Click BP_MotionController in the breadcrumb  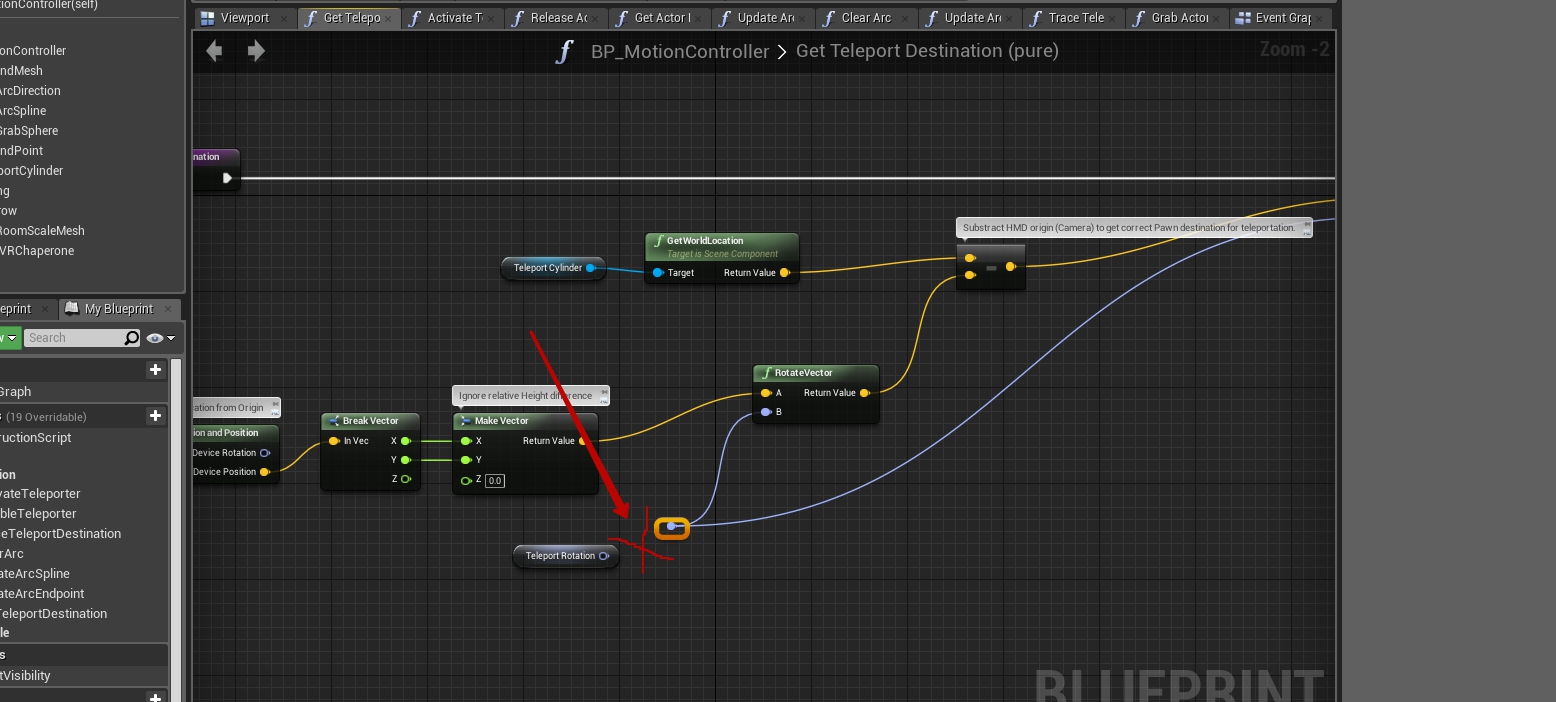680,51
